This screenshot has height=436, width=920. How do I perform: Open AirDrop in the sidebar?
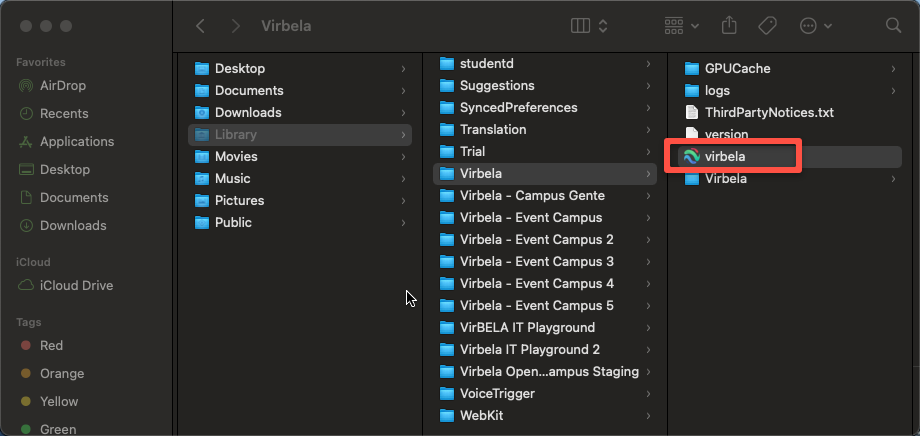tap(63, 85)
